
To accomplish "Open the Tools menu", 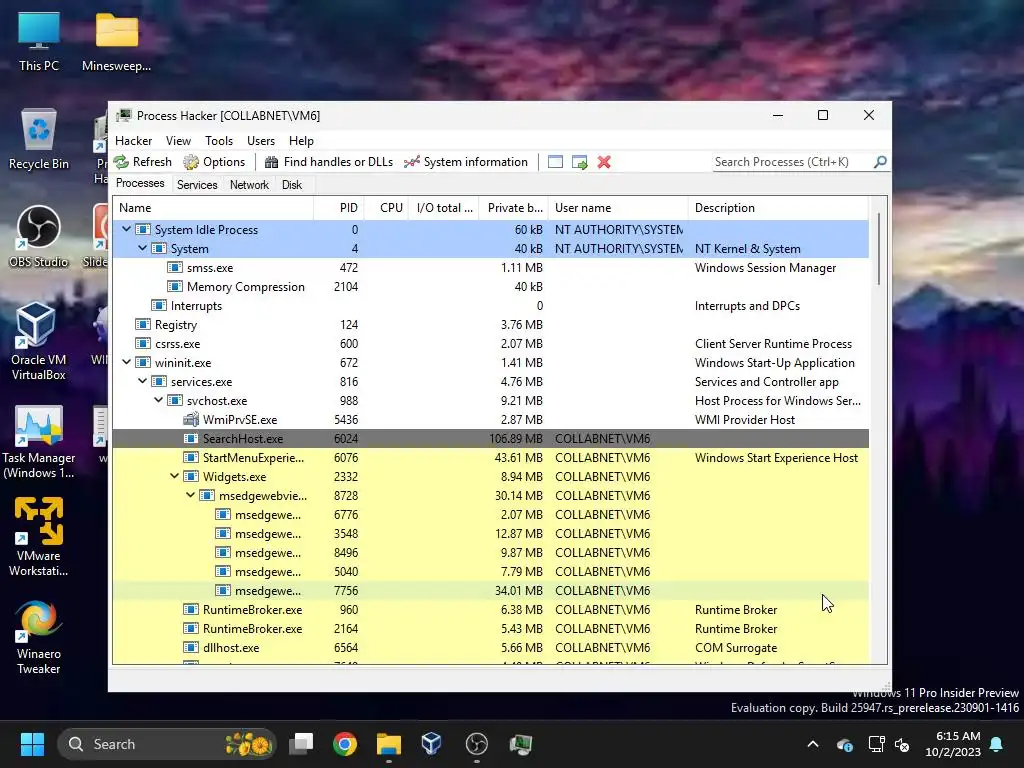I will pos(219,141).
